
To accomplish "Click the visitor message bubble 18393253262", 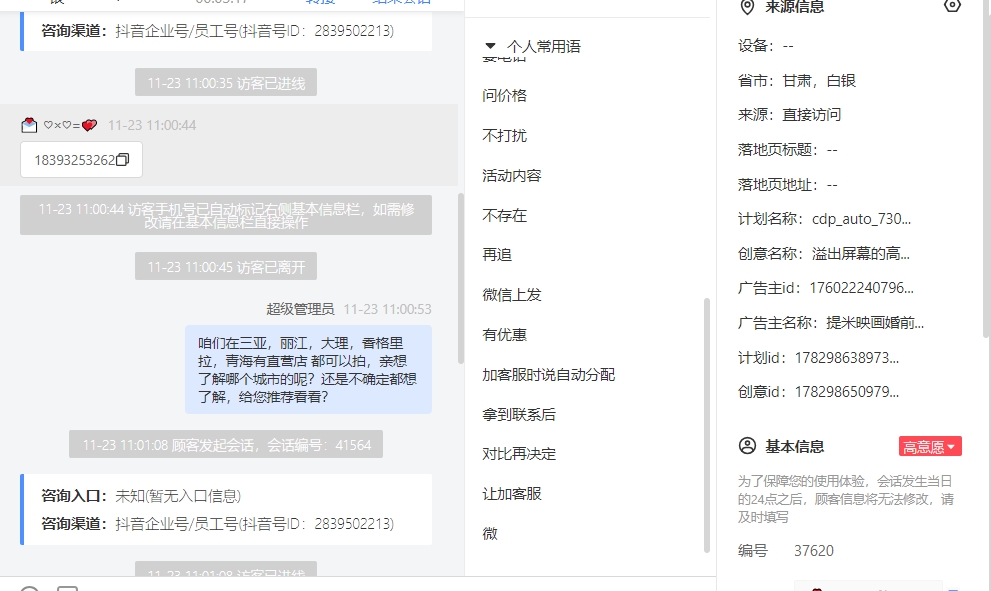I will click(x=82, y=159).
